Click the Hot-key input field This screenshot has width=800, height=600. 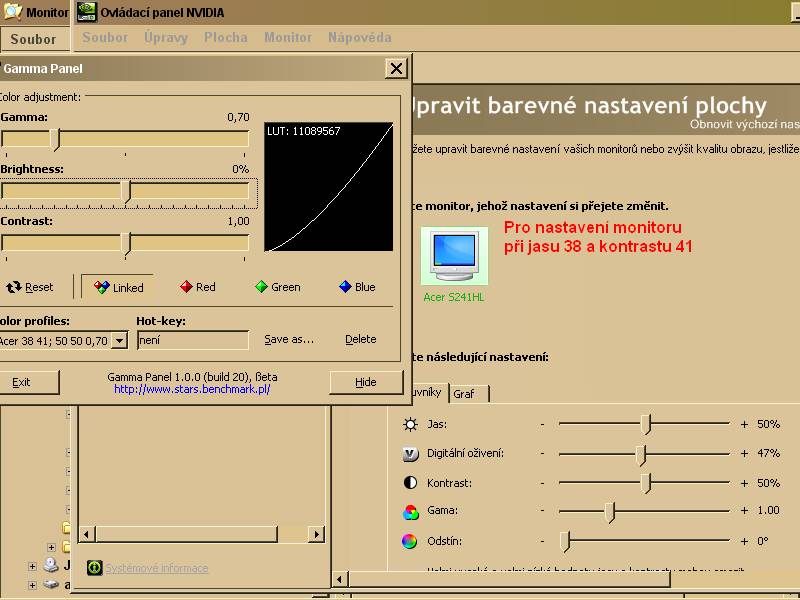pos(193,340)
